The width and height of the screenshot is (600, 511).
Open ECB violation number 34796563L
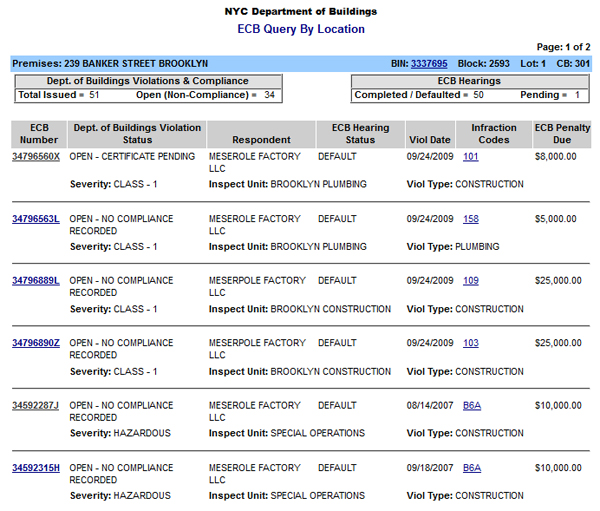(36, 219)
